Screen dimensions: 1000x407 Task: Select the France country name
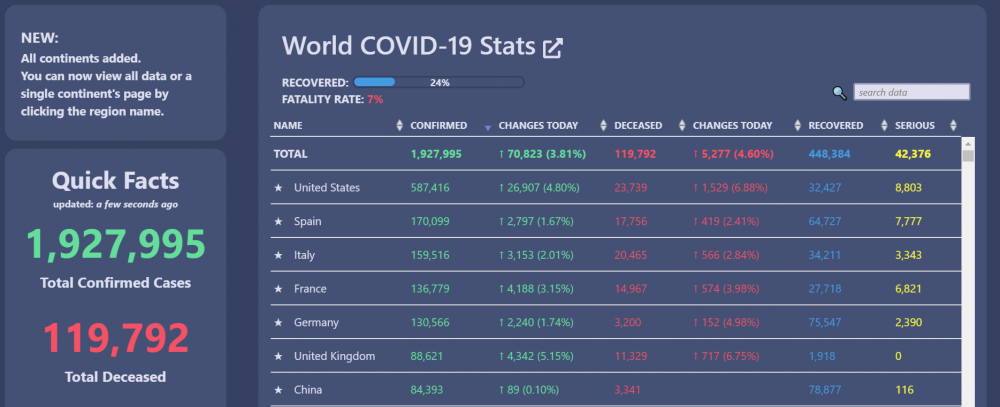pos(310,289)
